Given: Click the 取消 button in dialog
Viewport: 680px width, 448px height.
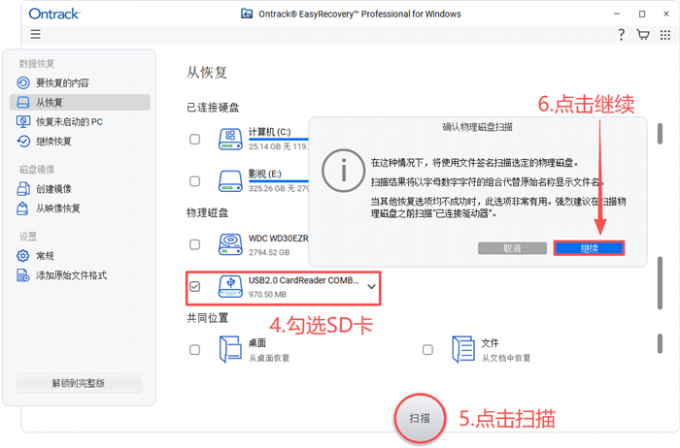Looking at the screenshot, I should tap(512, 248).
